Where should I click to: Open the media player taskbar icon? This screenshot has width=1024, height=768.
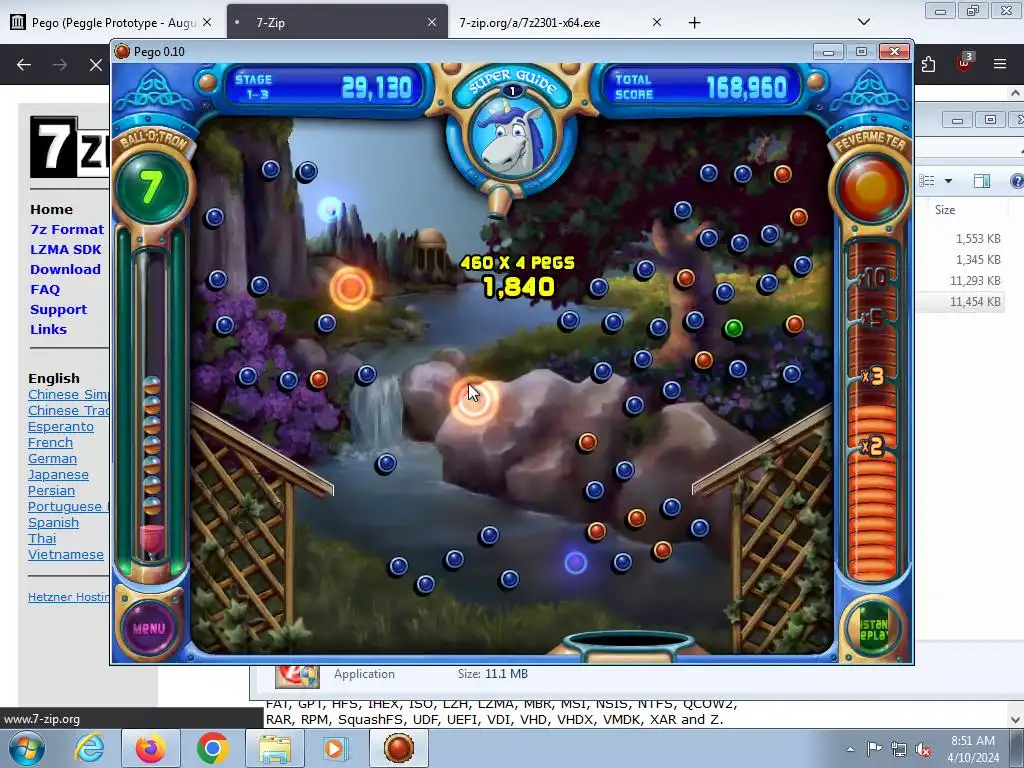[336, 748]
